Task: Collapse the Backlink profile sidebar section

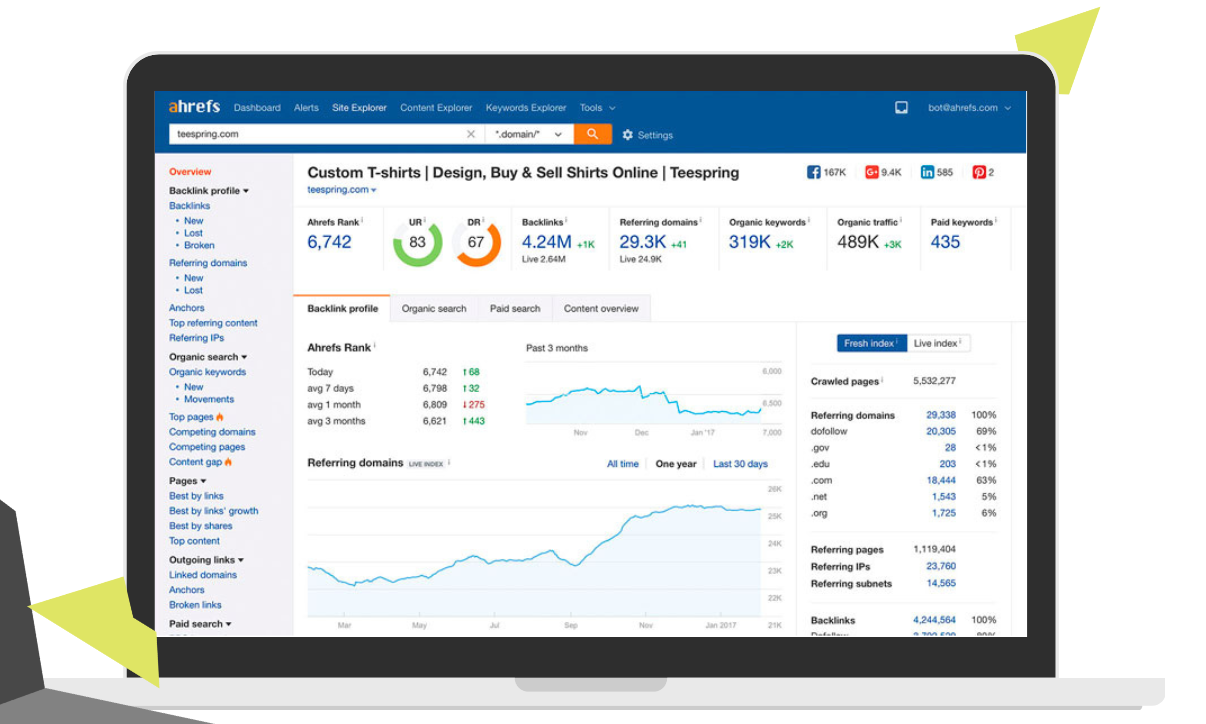Action: click(x=209, y=190)
